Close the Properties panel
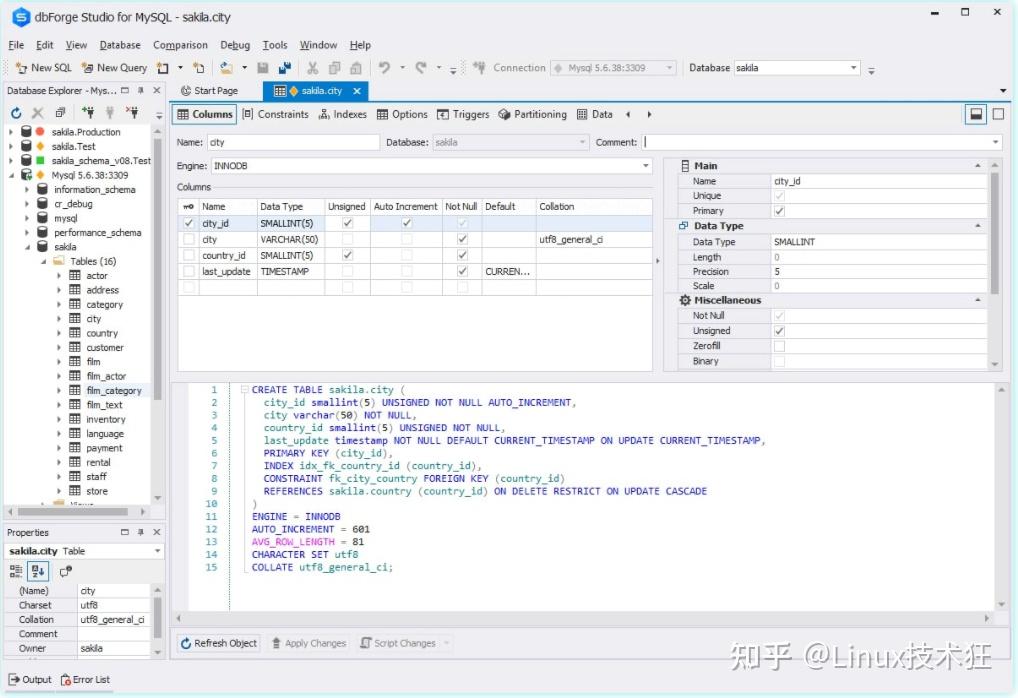This screenshot has height=698, width=1018. tap(156, 532)
